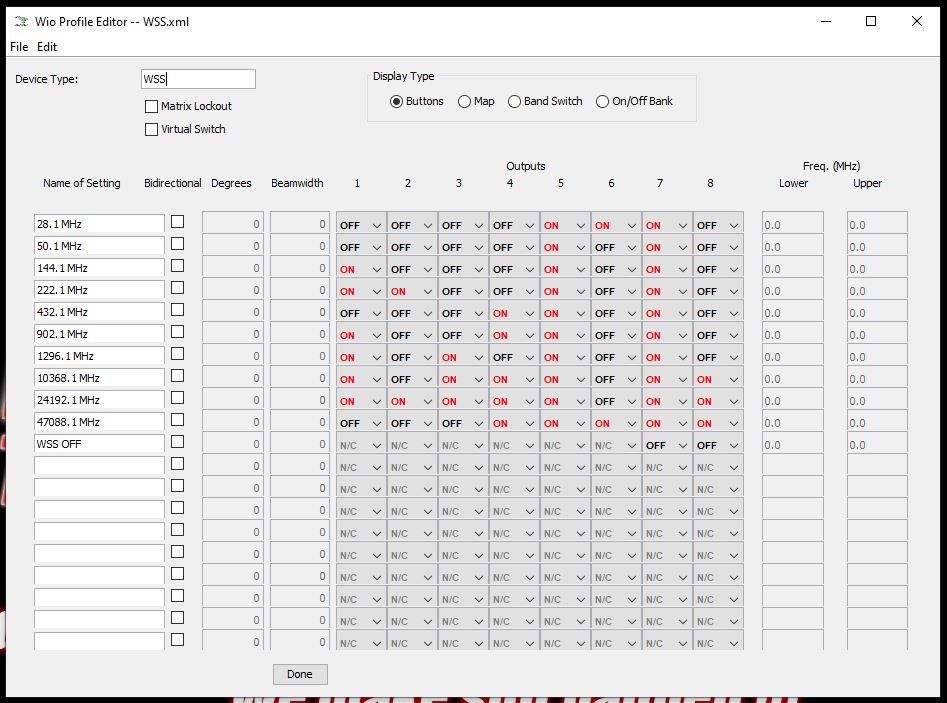The width and height of the screenshot is (947, 703).
Task: Minimize the Wio Profile Editor window
Action: tap(824, 21)
